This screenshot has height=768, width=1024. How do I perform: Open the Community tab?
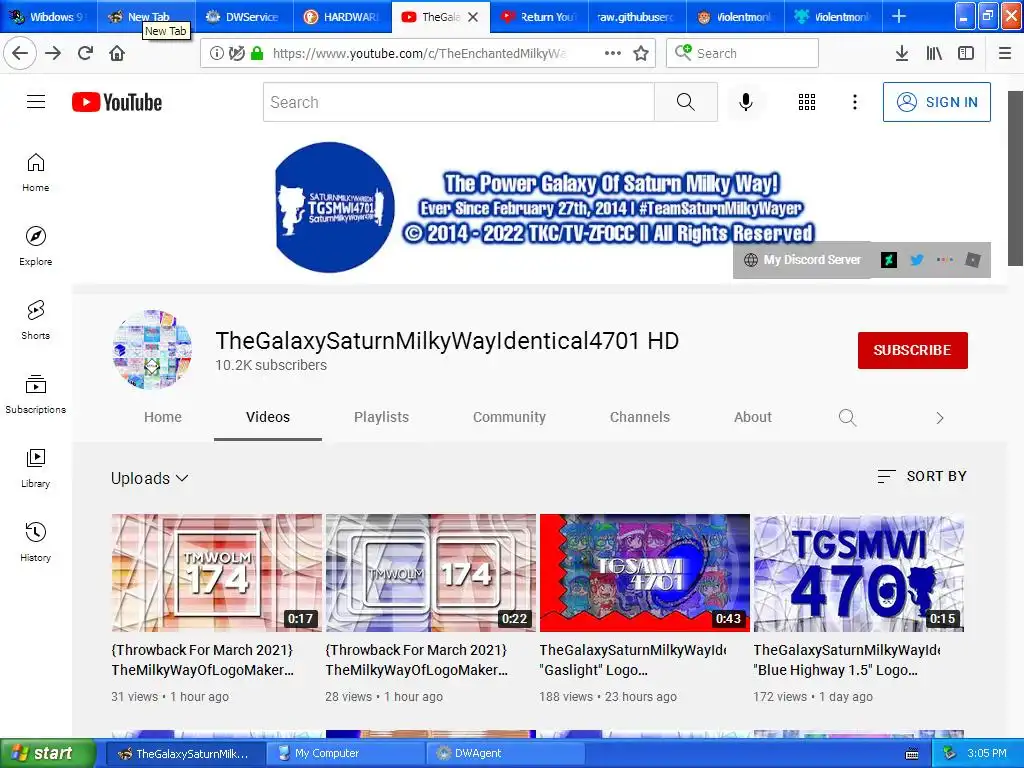tap(509, 417)
